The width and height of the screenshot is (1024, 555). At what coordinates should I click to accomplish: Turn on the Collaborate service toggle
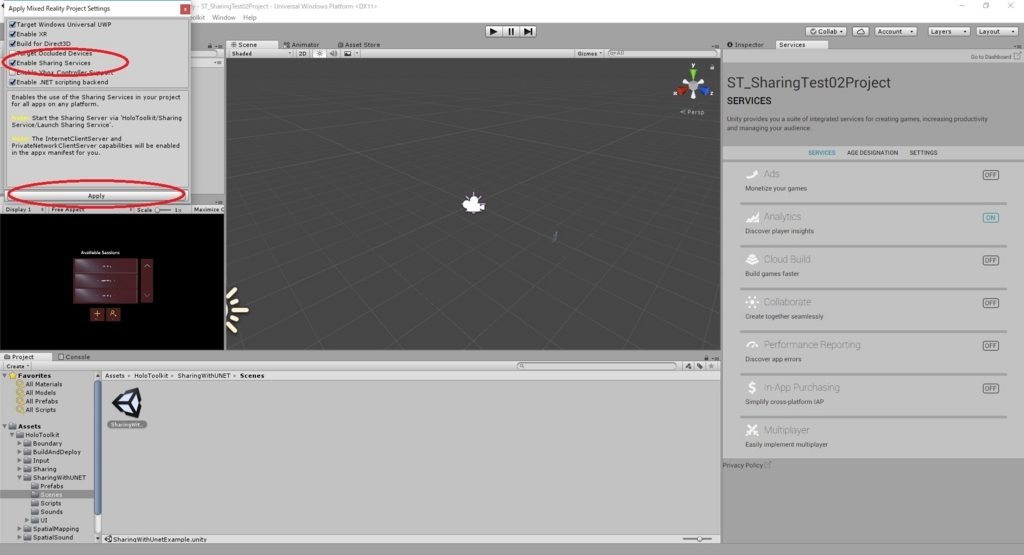tap(991, 303)
